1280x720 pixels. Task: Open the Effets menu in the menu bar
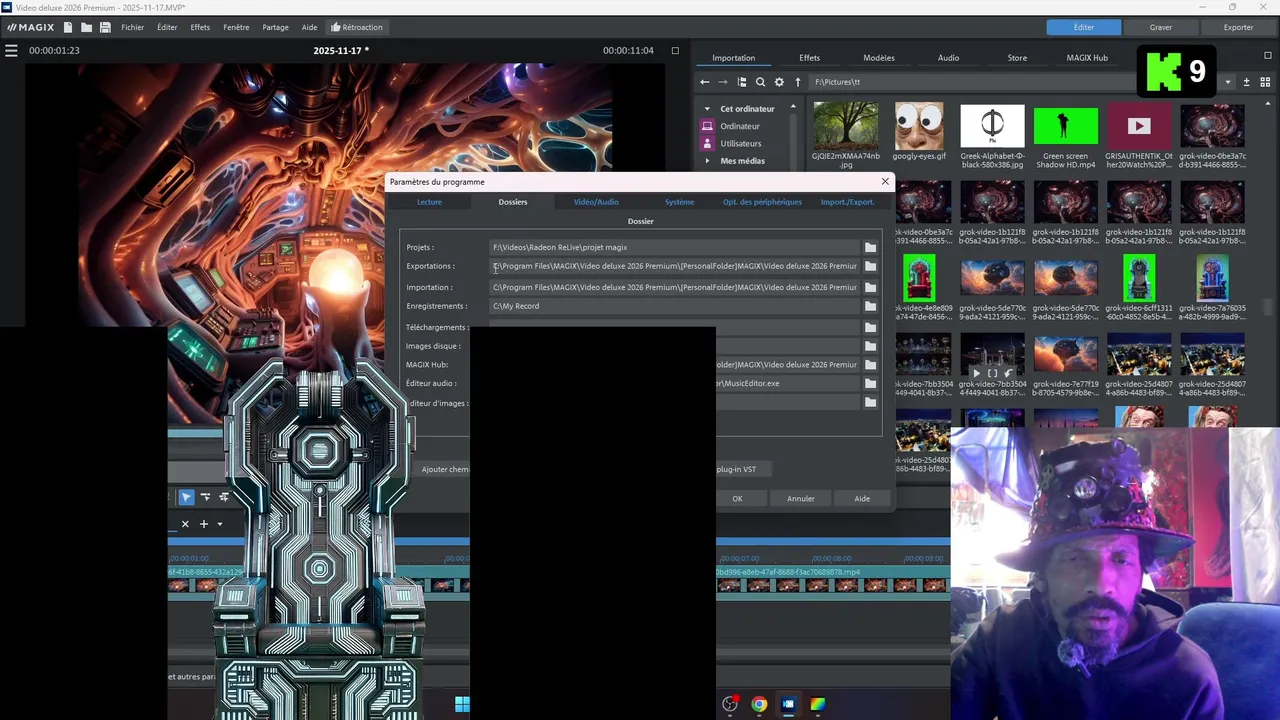click(x=200, y=27)
